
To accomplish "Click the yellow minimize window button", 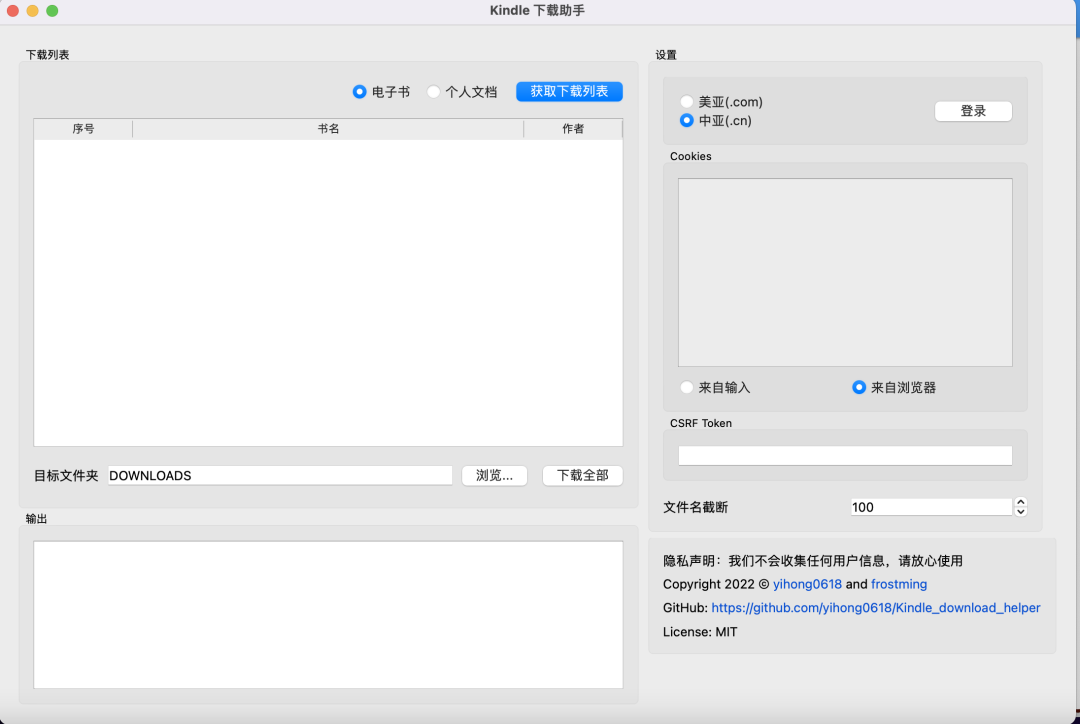I will [x=32, y=10].
